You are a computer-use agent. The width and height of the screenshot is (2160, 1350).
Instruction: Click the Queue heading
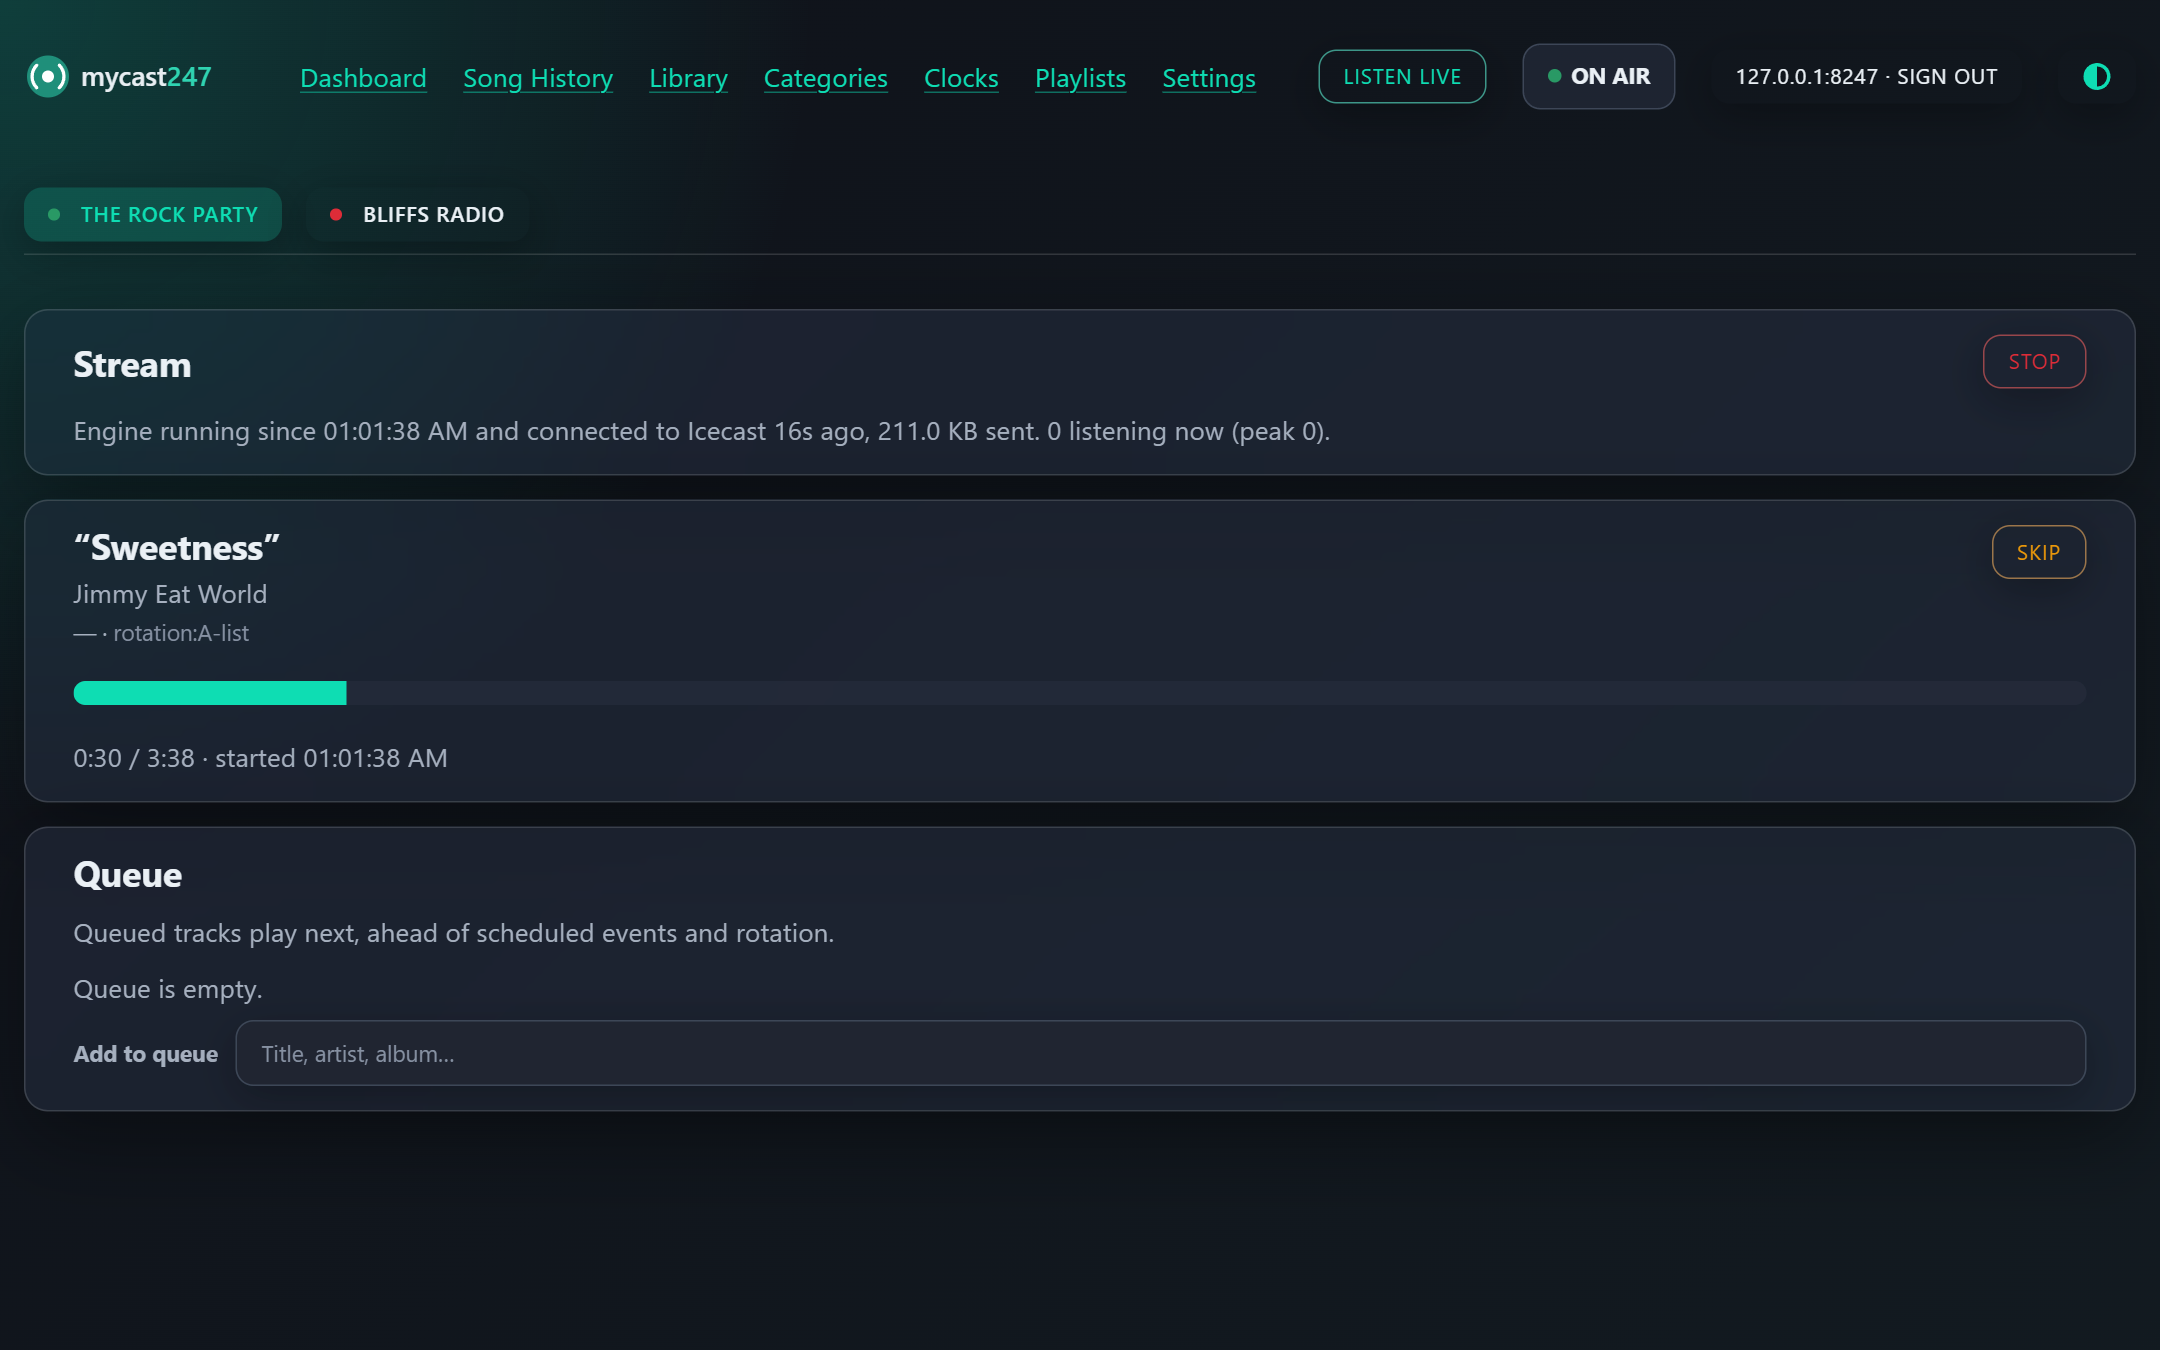coord(128,875)
